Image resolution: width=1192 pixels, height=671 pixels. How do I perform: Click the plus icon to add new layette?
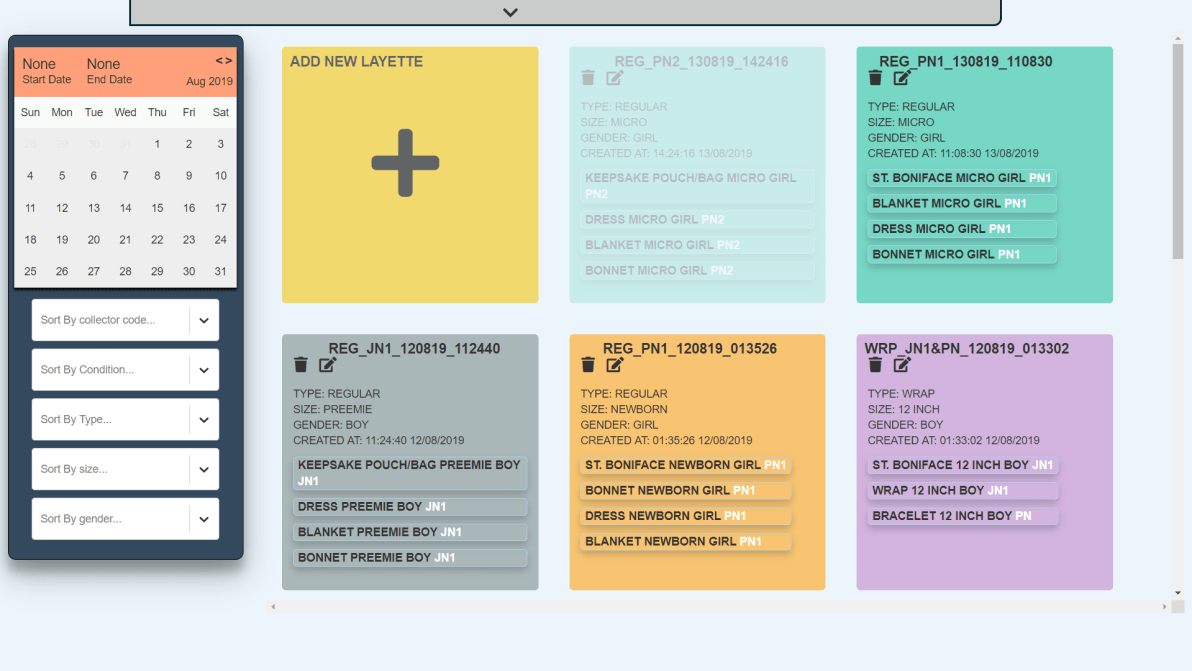click(405, 162)
